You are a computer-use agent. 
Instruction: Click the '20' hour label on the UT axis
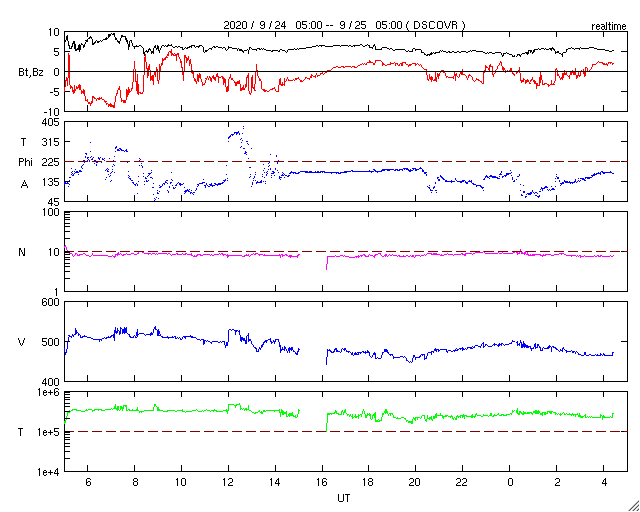coord(416,483)
